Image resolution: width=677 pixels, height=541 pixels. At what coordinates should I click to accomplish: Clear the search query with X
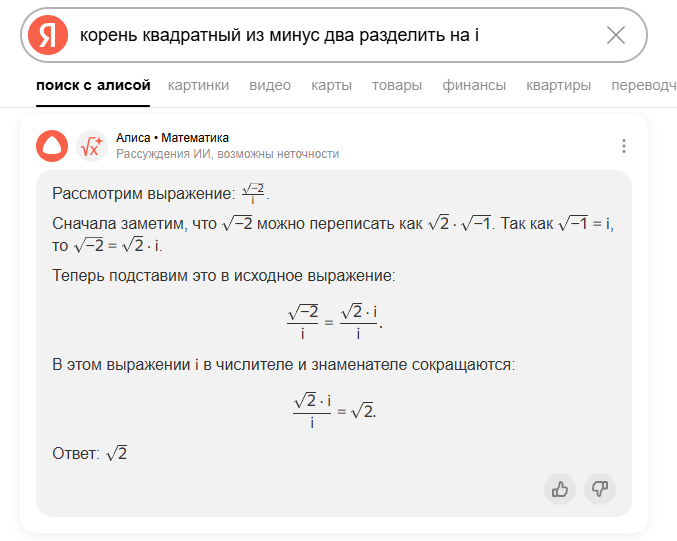coord(616,36)
